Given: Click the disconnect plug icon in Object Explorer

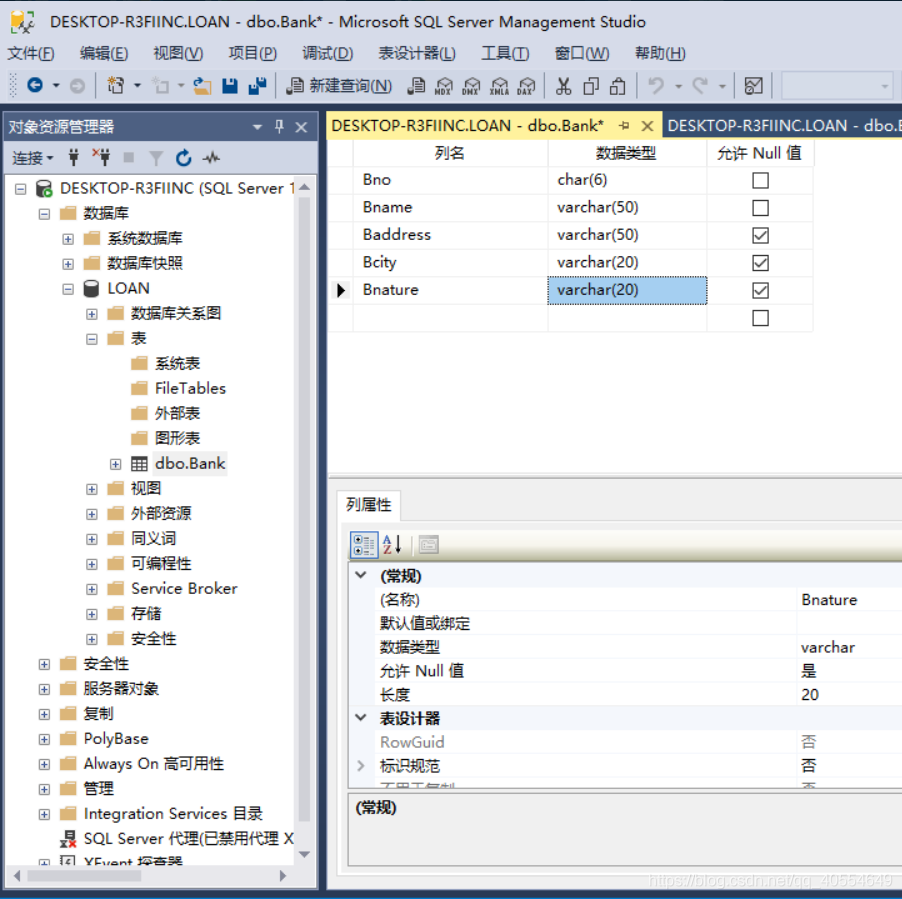Looking at the screenshot, I should pos(101,157).
